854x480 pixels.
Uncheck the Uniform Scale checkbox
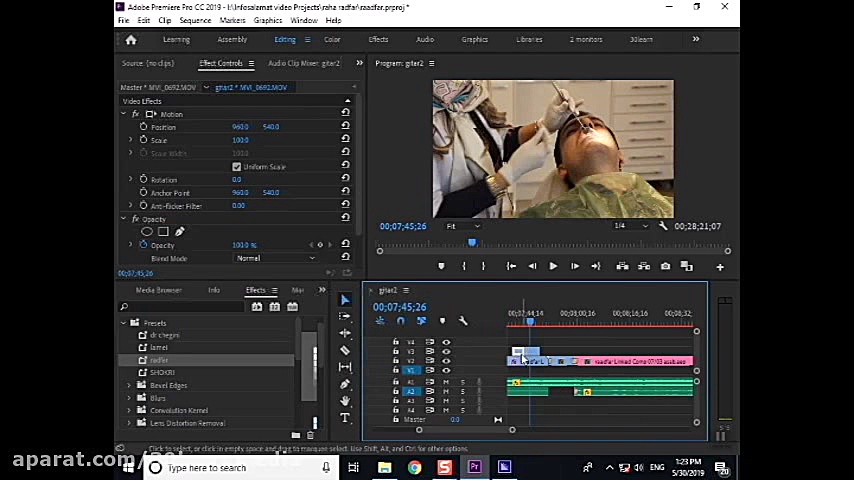tap(237, 167)
